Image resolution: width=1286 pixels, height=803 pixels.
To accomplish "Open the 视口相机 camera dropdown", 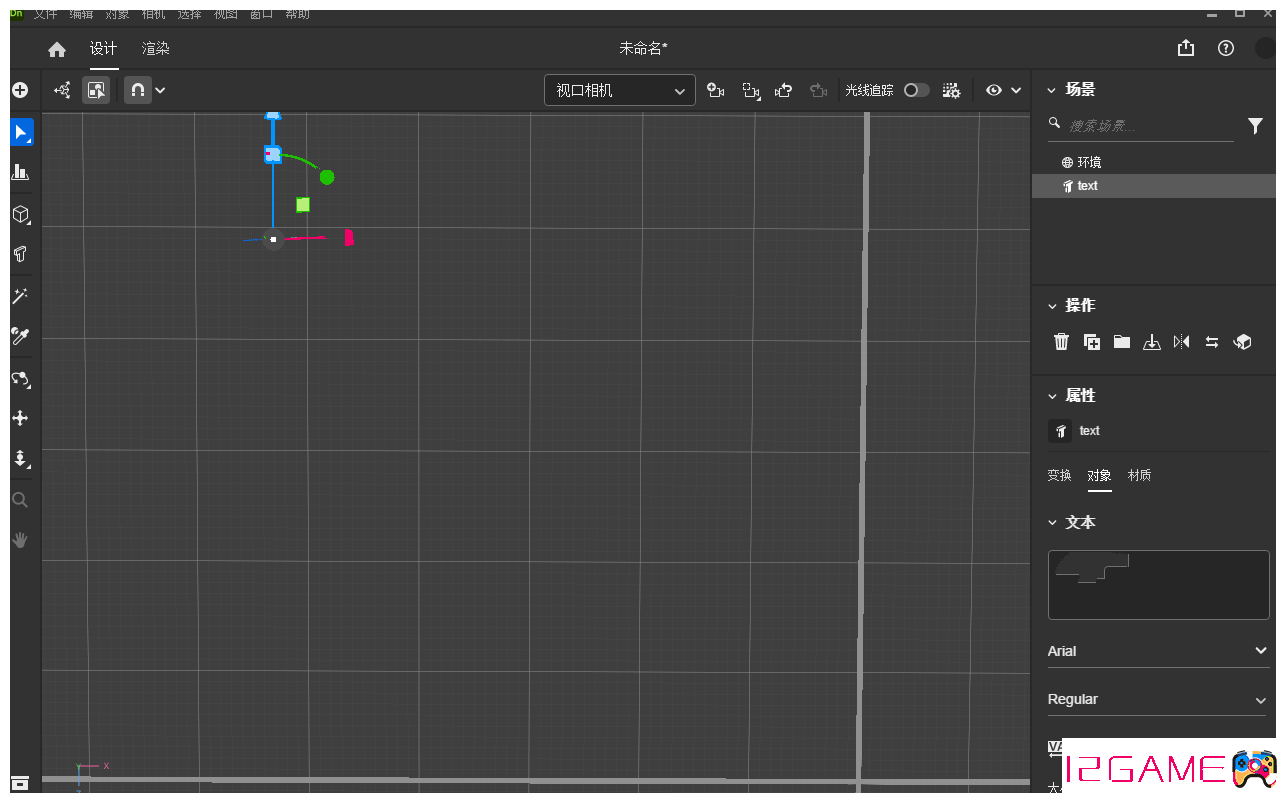I will (620, 90).
